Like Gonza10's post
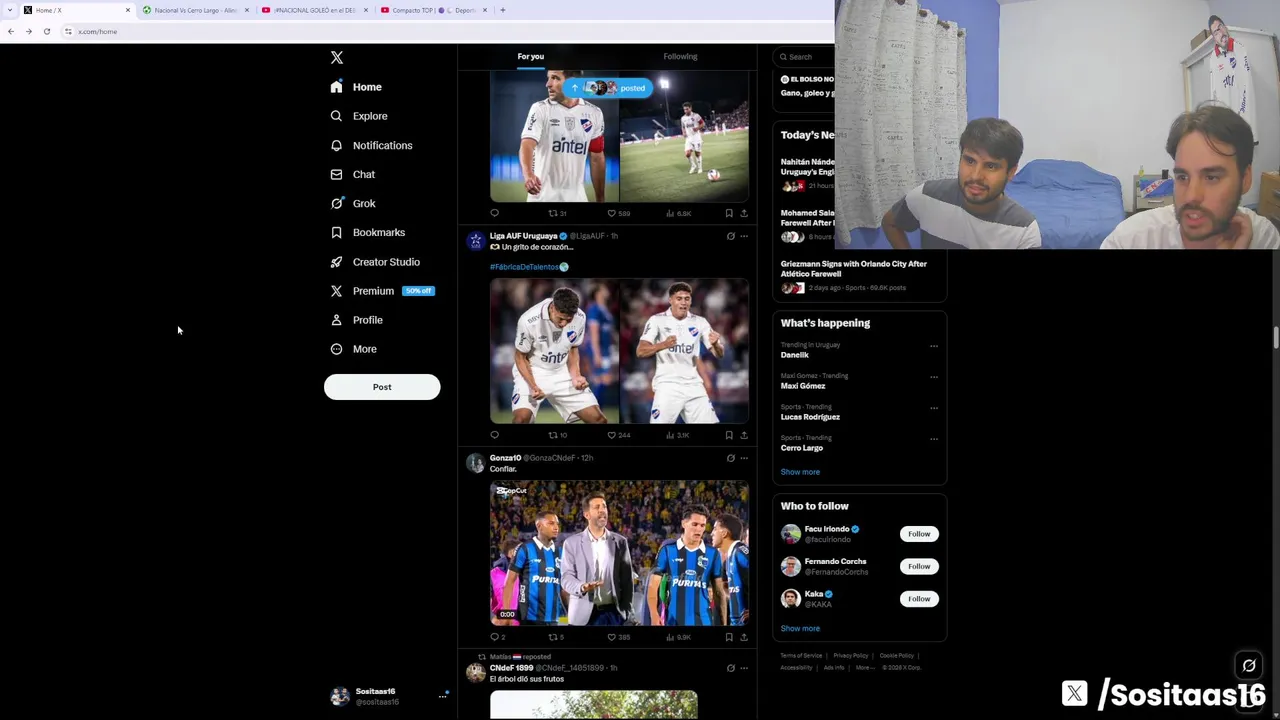 coord(618,637)
